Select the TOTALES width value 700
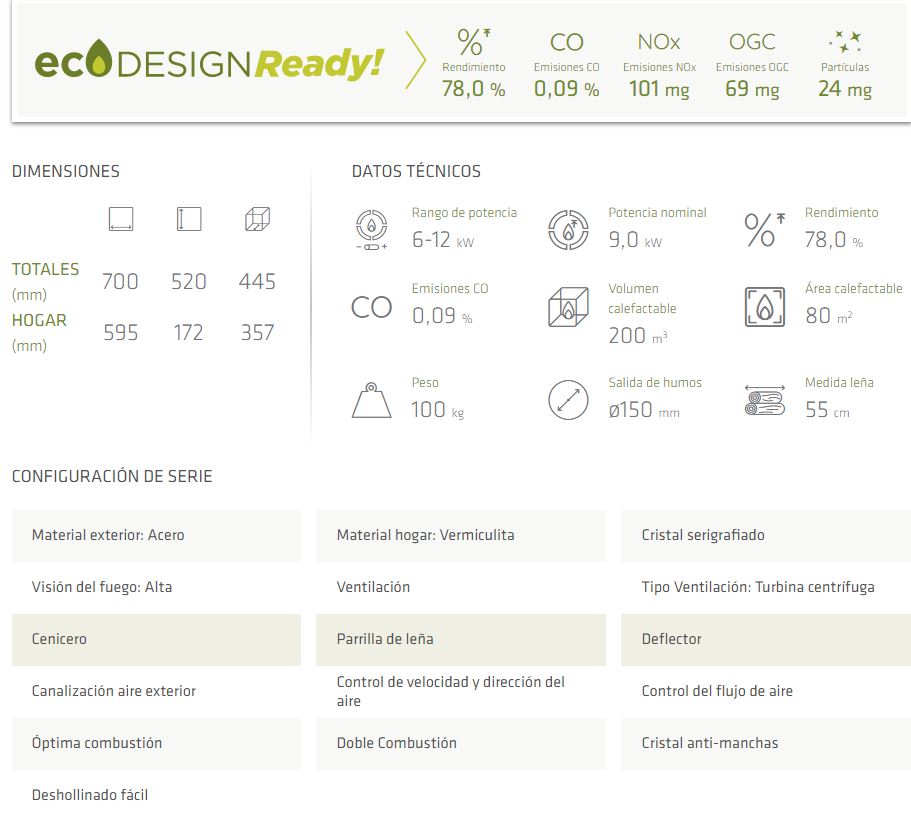Image resolution: width=911 pixels, height=818 pixels. coord(120,282)
